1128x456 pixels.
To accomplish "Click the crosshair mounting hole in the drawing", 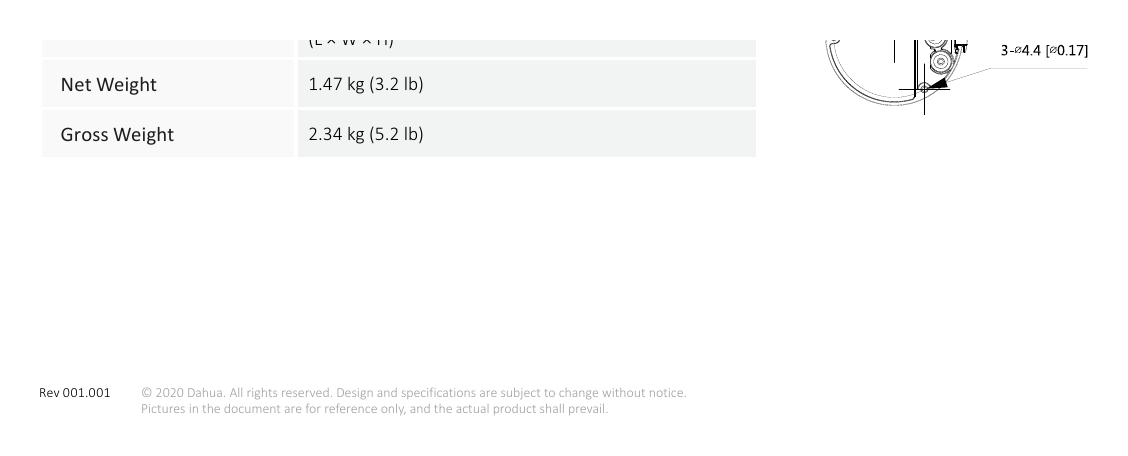I will coord(924,88).
